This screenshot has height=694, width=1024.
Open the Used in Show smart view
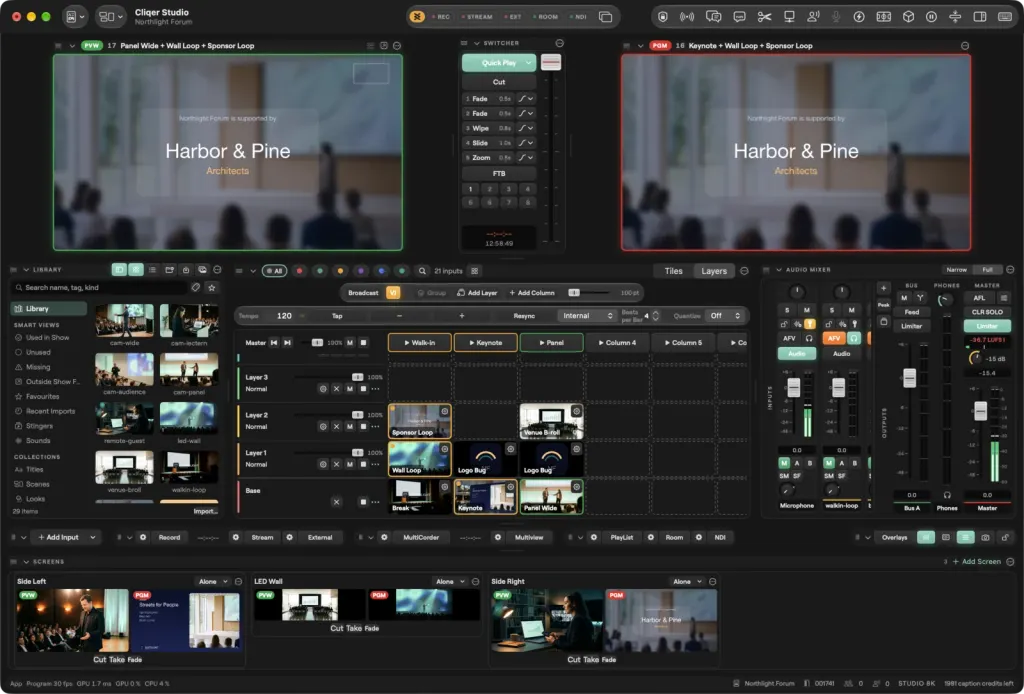[47, 338]
